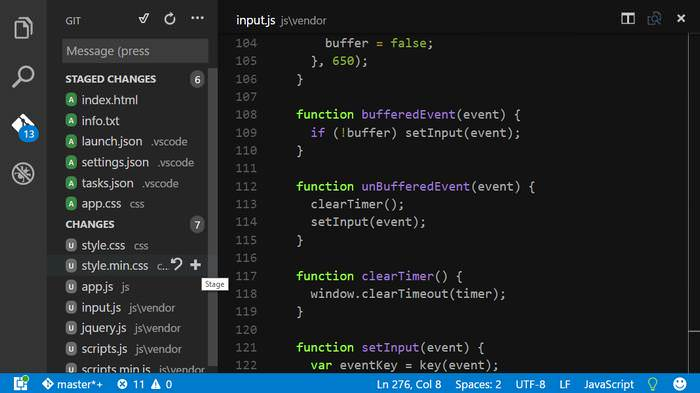Open index.html in staged changes
The height and width of the screenshot is (393, 700).
click(109, 100)
